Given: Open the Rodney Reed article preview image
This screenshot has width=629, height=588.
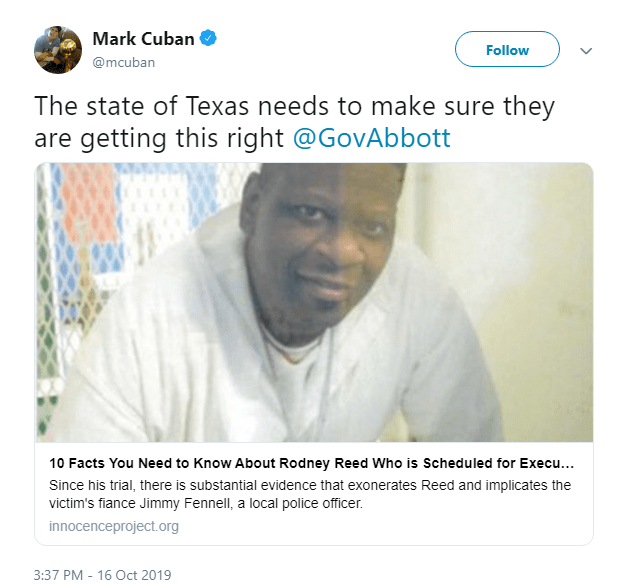Looking at the screenshot, I should (314, 302).
